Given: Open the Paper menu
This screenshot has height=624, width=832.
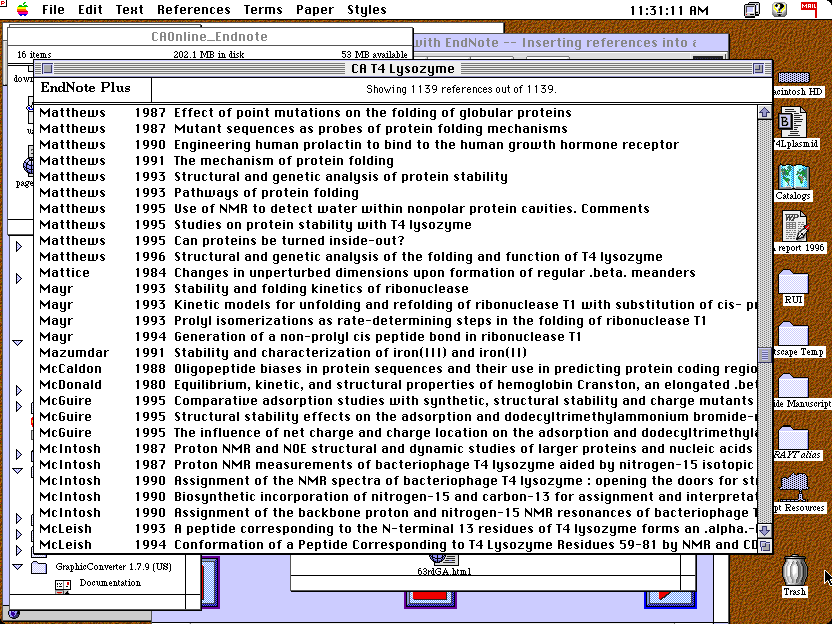Looking at the screenshot, I should [x=315, y=10].
